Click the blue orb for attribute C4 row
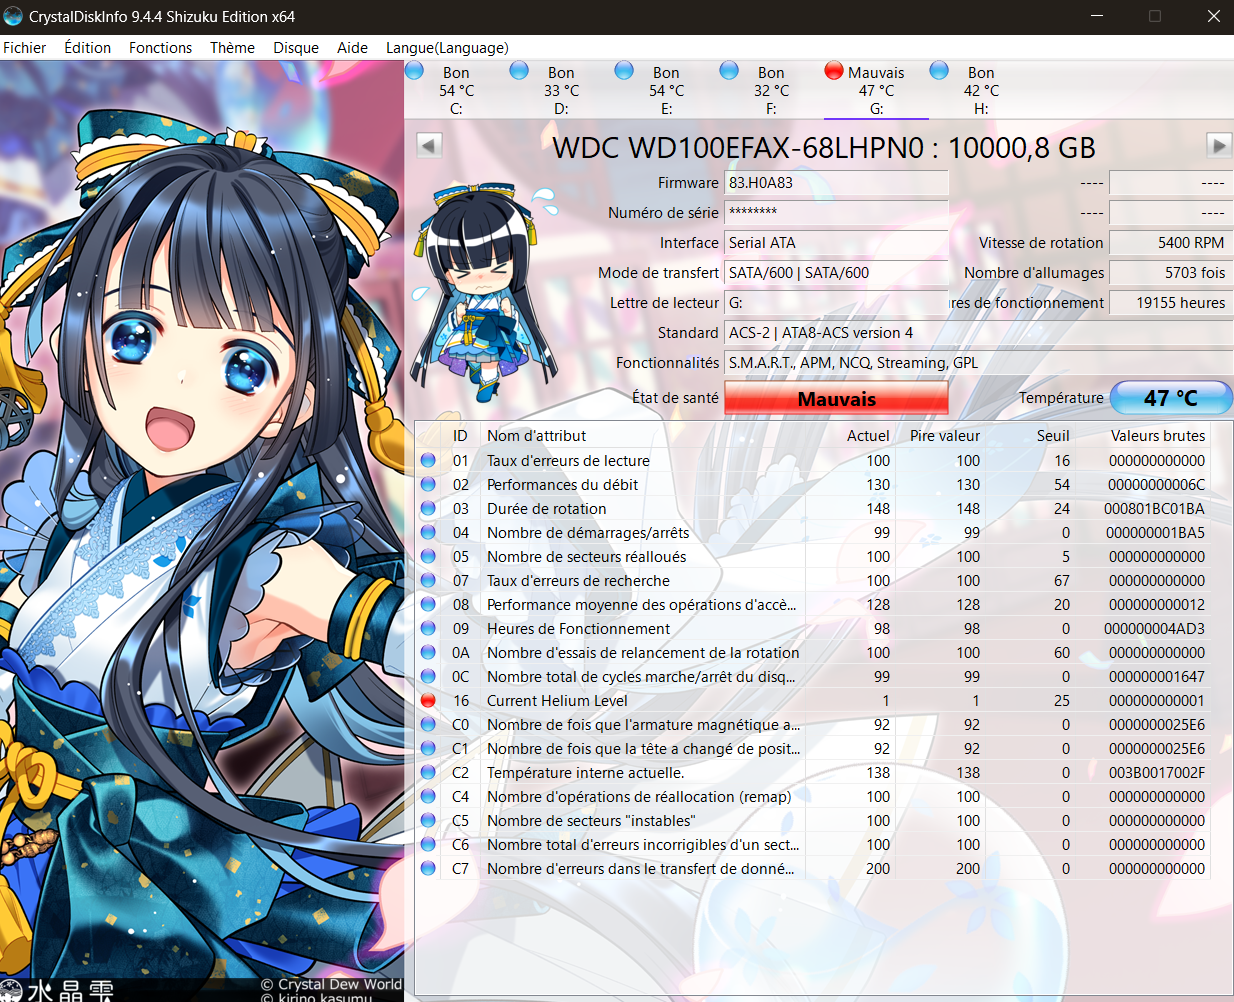 tap(428, 797)
